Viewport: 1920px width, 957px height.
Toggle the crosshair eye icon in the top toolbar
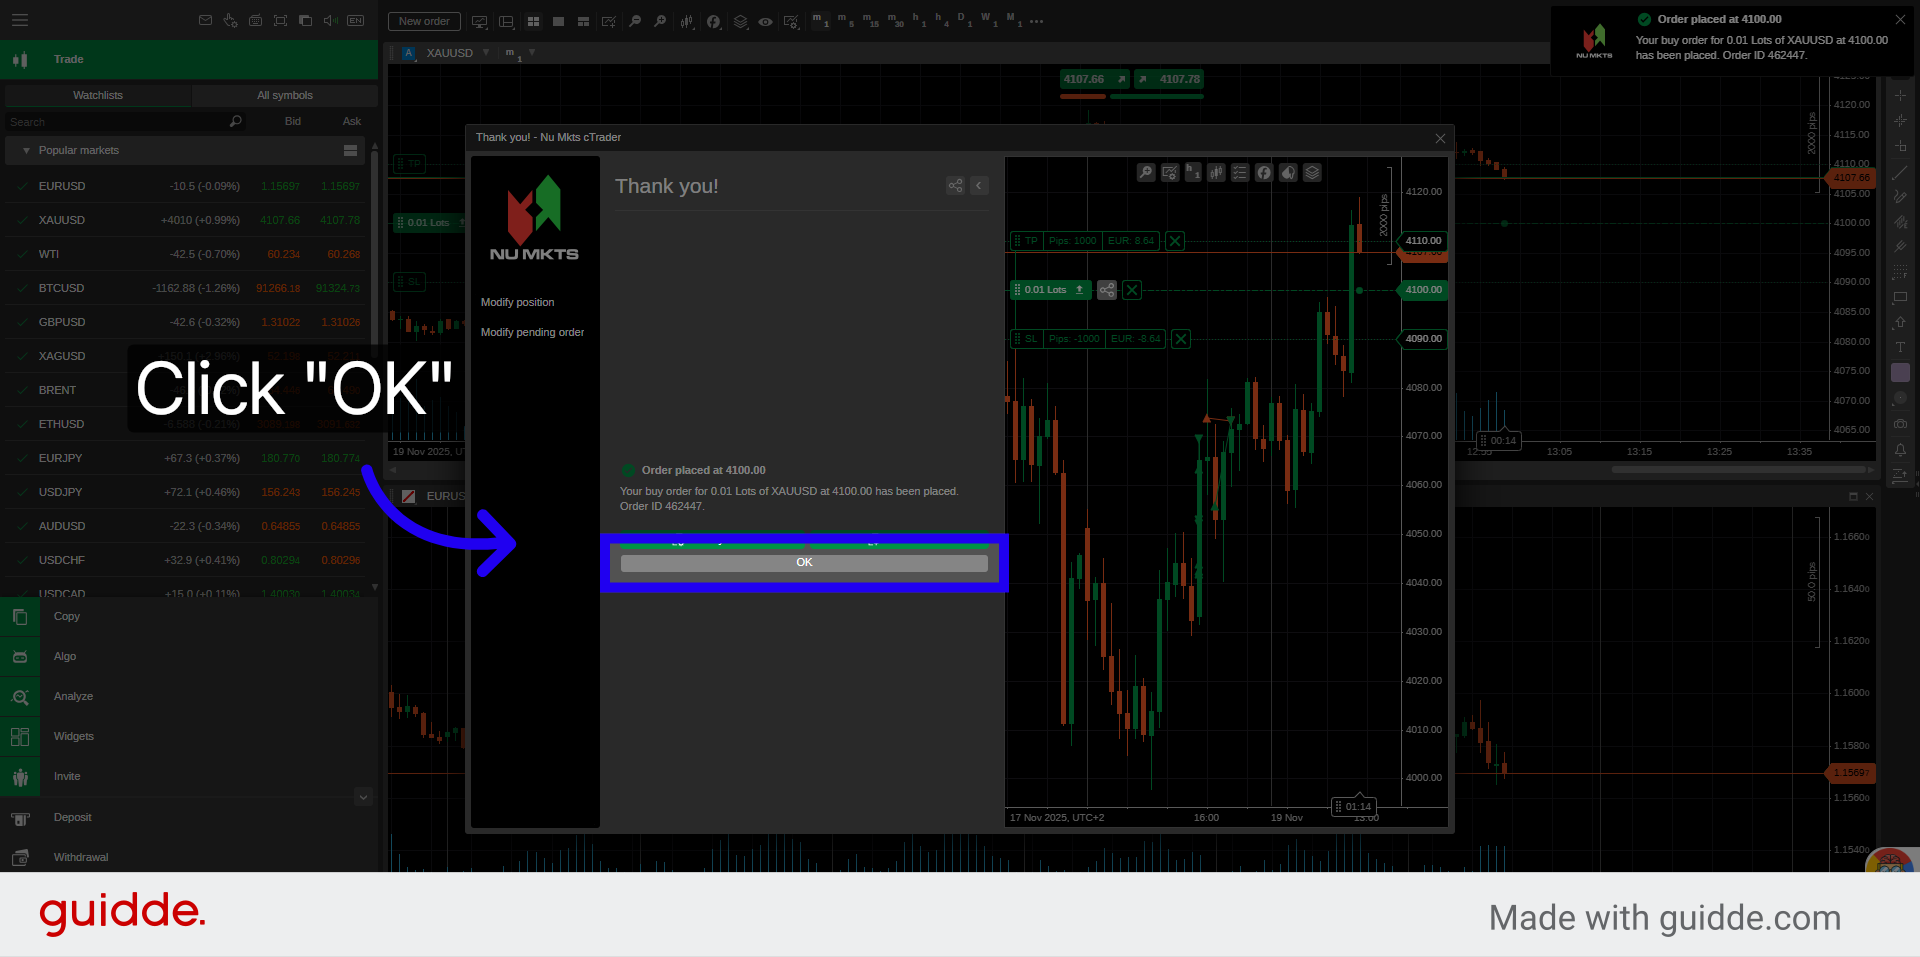(765, 21)
